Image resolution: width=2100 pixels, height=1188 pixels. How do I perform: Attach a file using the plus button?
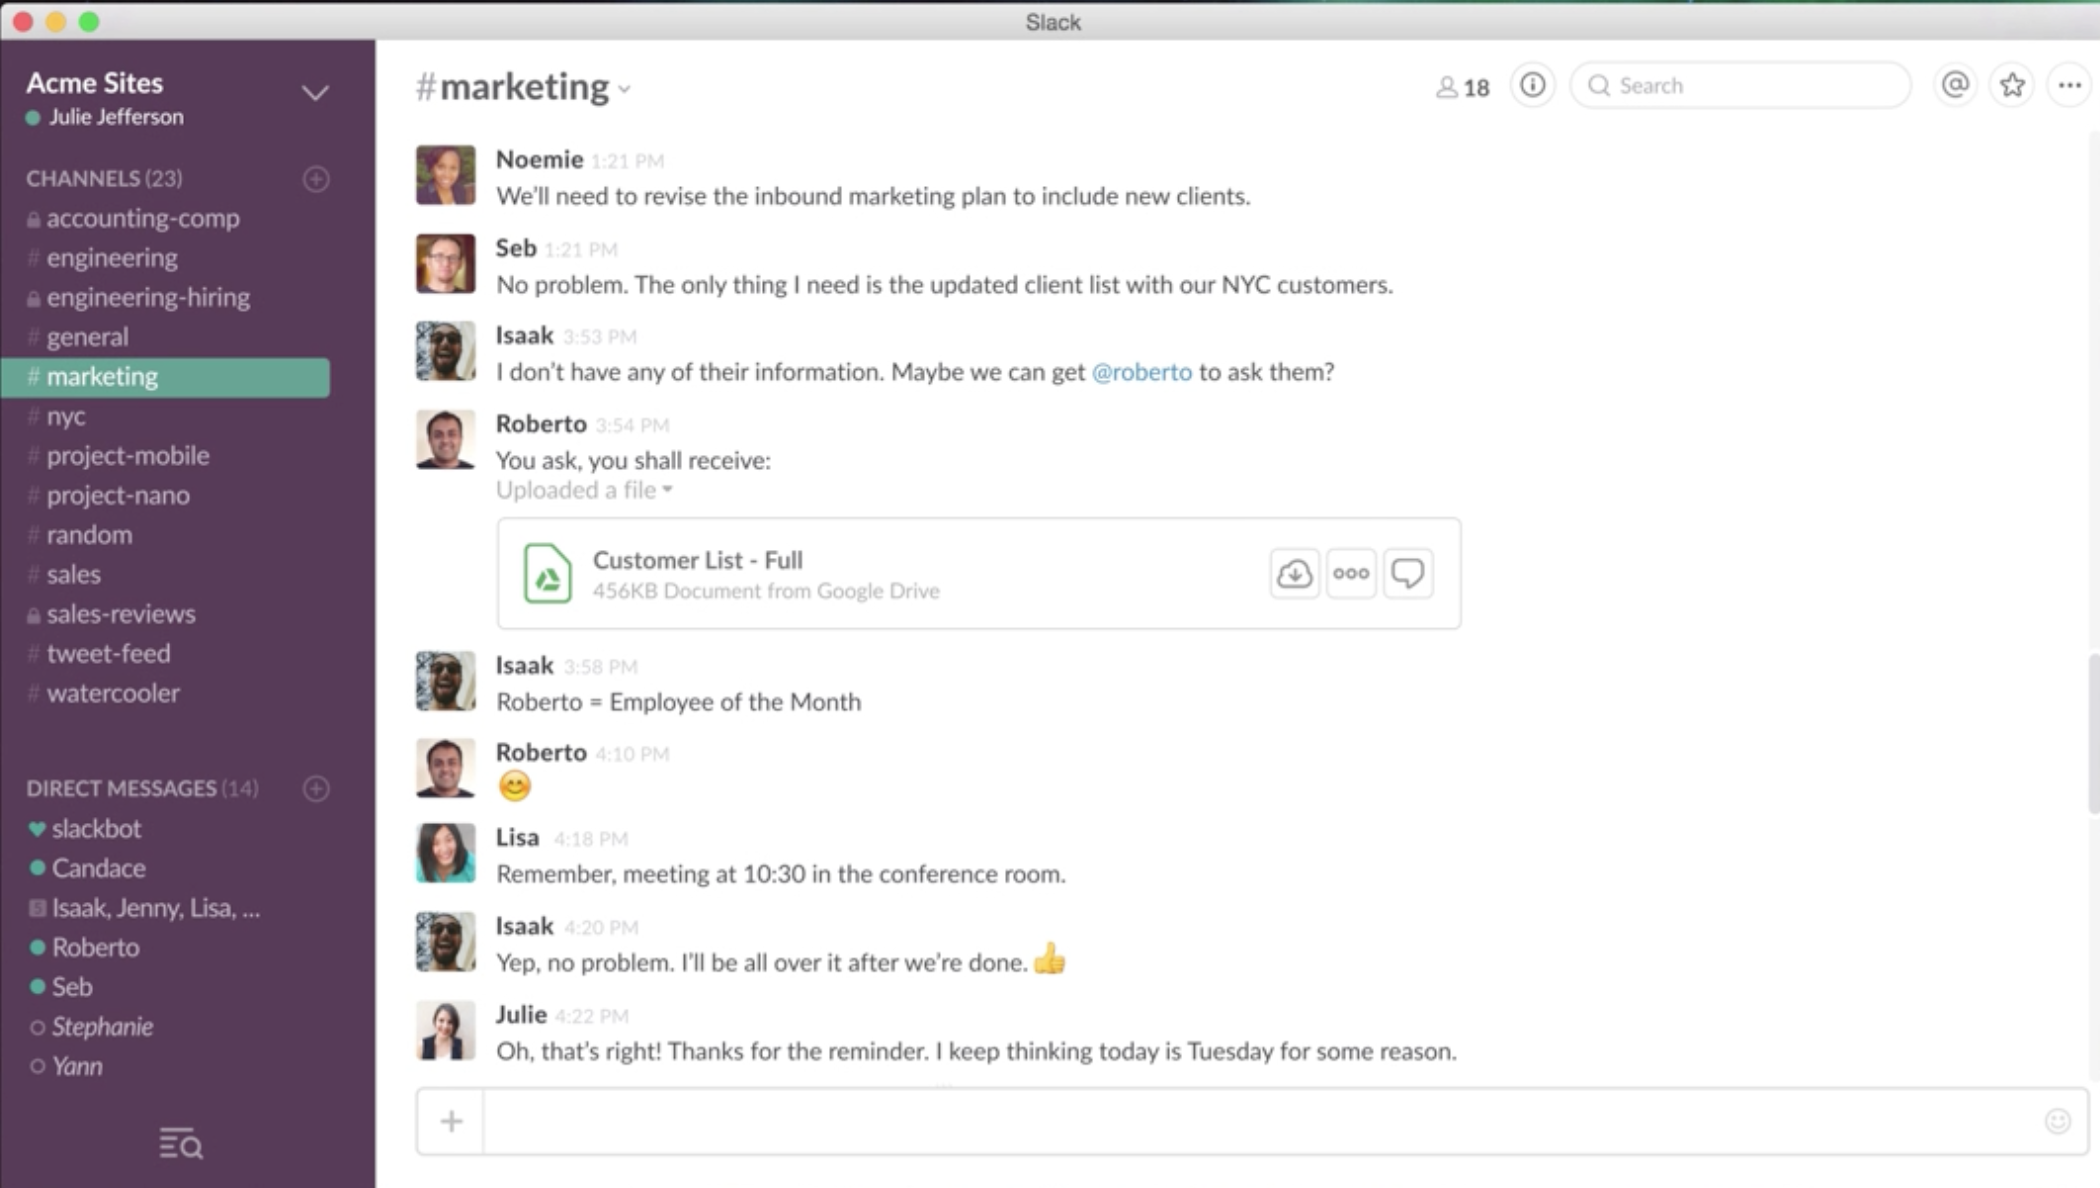point(450,1120)
